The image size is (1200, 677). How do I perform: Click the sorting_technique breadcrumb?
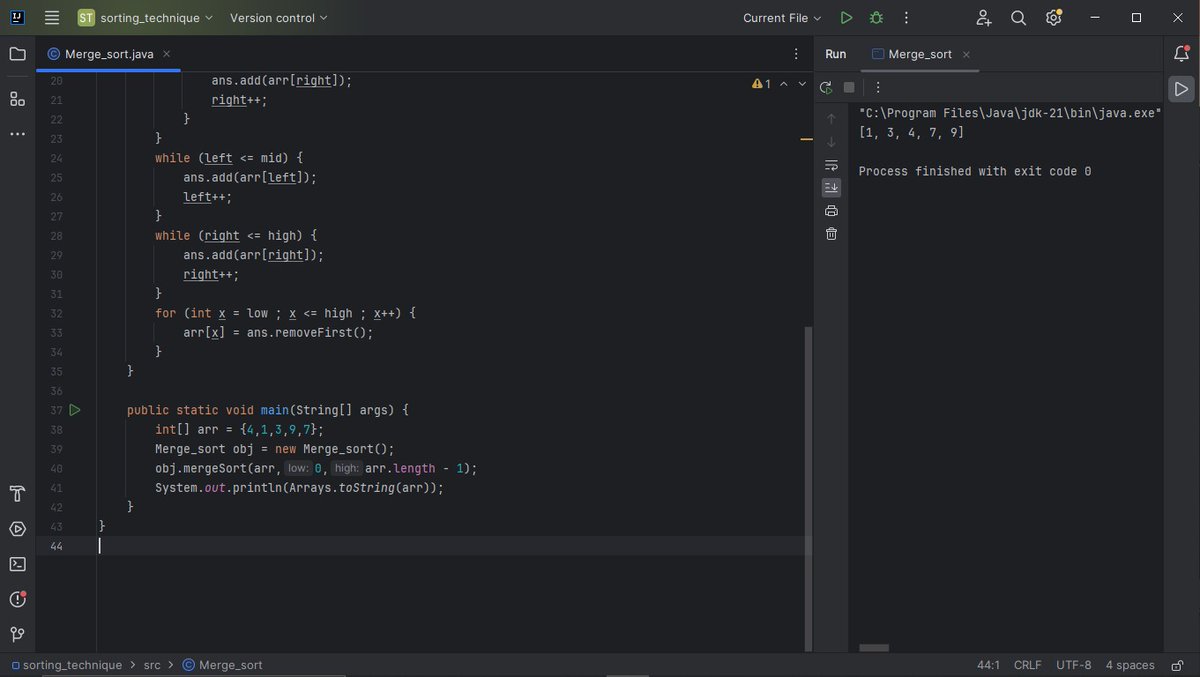tap(66, 665)
